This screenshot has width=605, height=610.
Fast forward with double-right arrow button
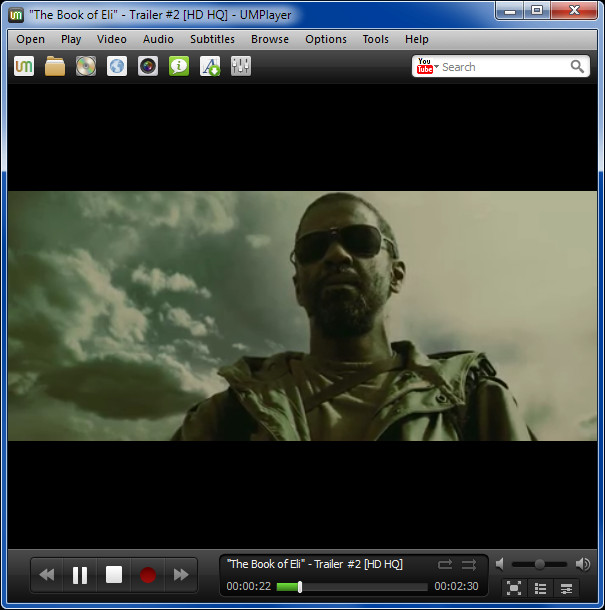pos(181,575)
